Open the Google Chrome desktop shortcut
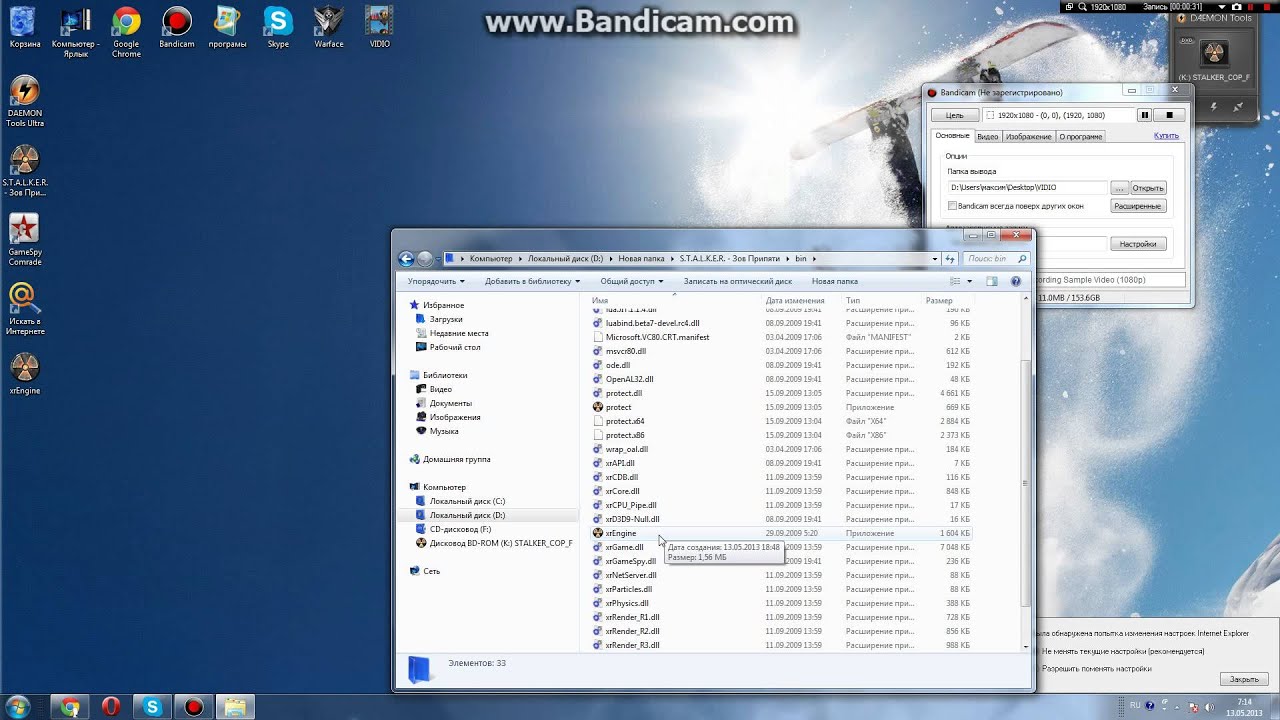 point(126,30)
